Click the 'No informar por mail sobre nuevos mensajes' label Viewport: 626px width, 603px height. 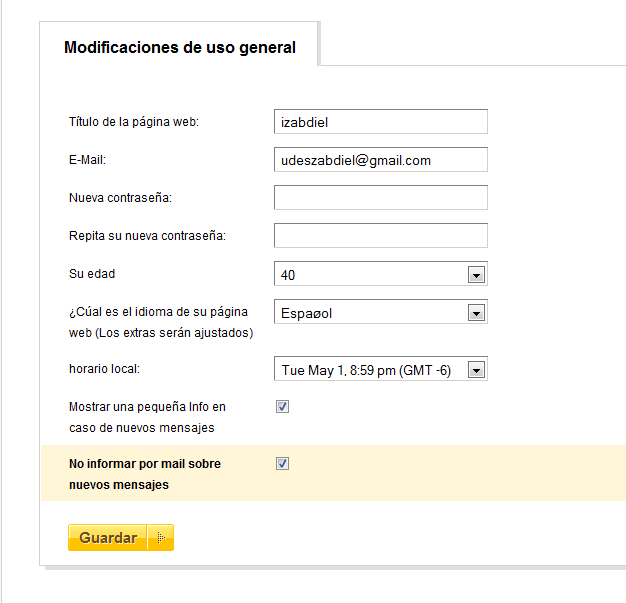click(x=145, y=474)
